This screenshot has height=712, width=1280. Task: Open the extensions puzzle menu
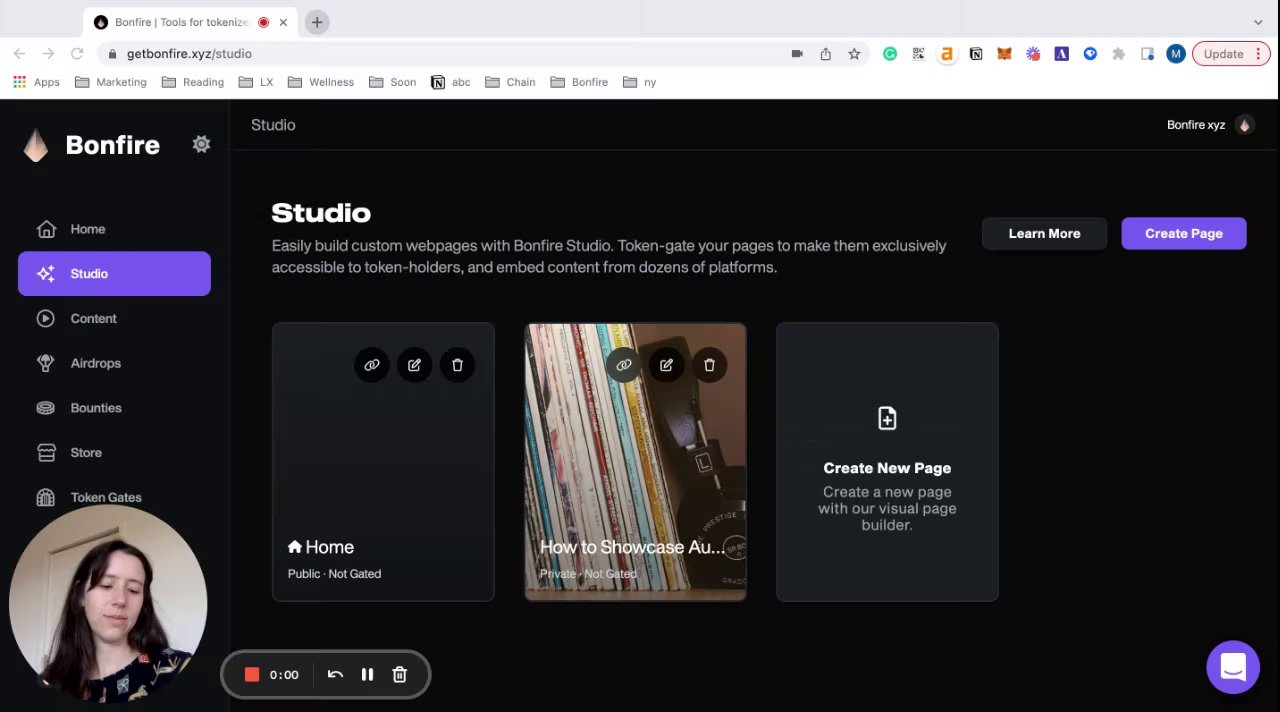click(x=1119, y=54)
